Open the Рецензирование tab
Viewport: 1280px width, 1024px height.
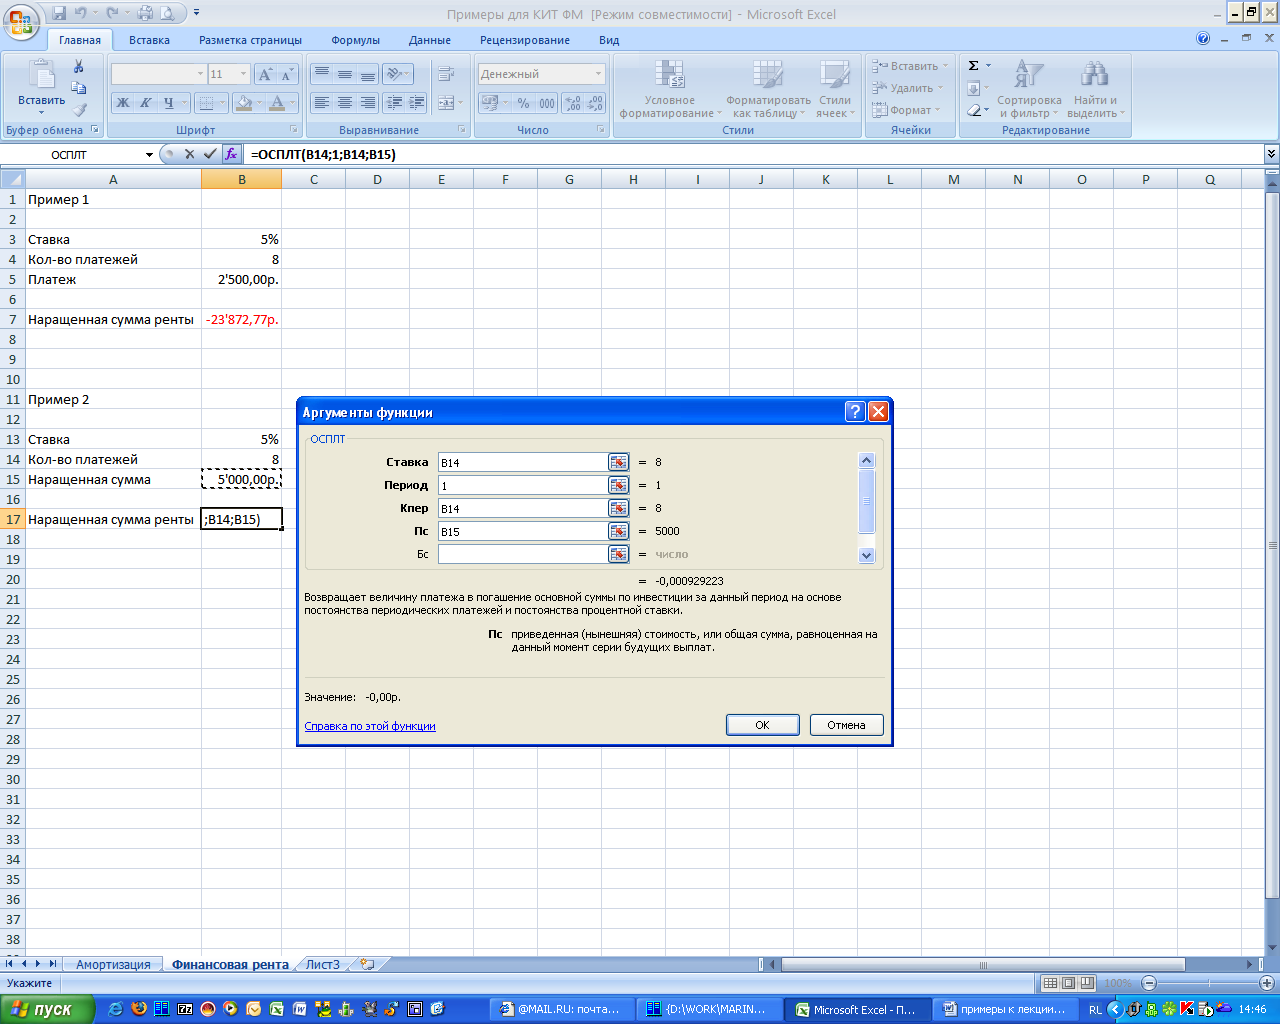click(x=525, y=40)
